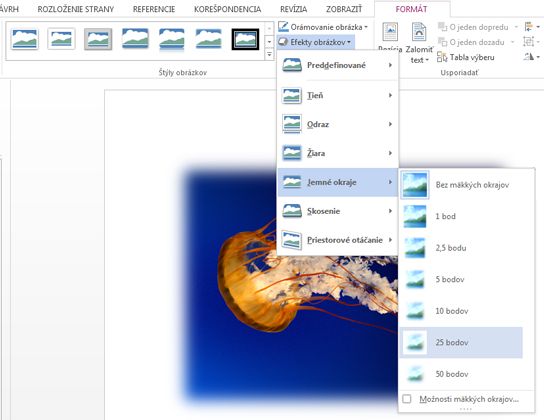Open the Žiara glow submenu
The width and height of the screenshot is (544, 420).
click(337, 153)
